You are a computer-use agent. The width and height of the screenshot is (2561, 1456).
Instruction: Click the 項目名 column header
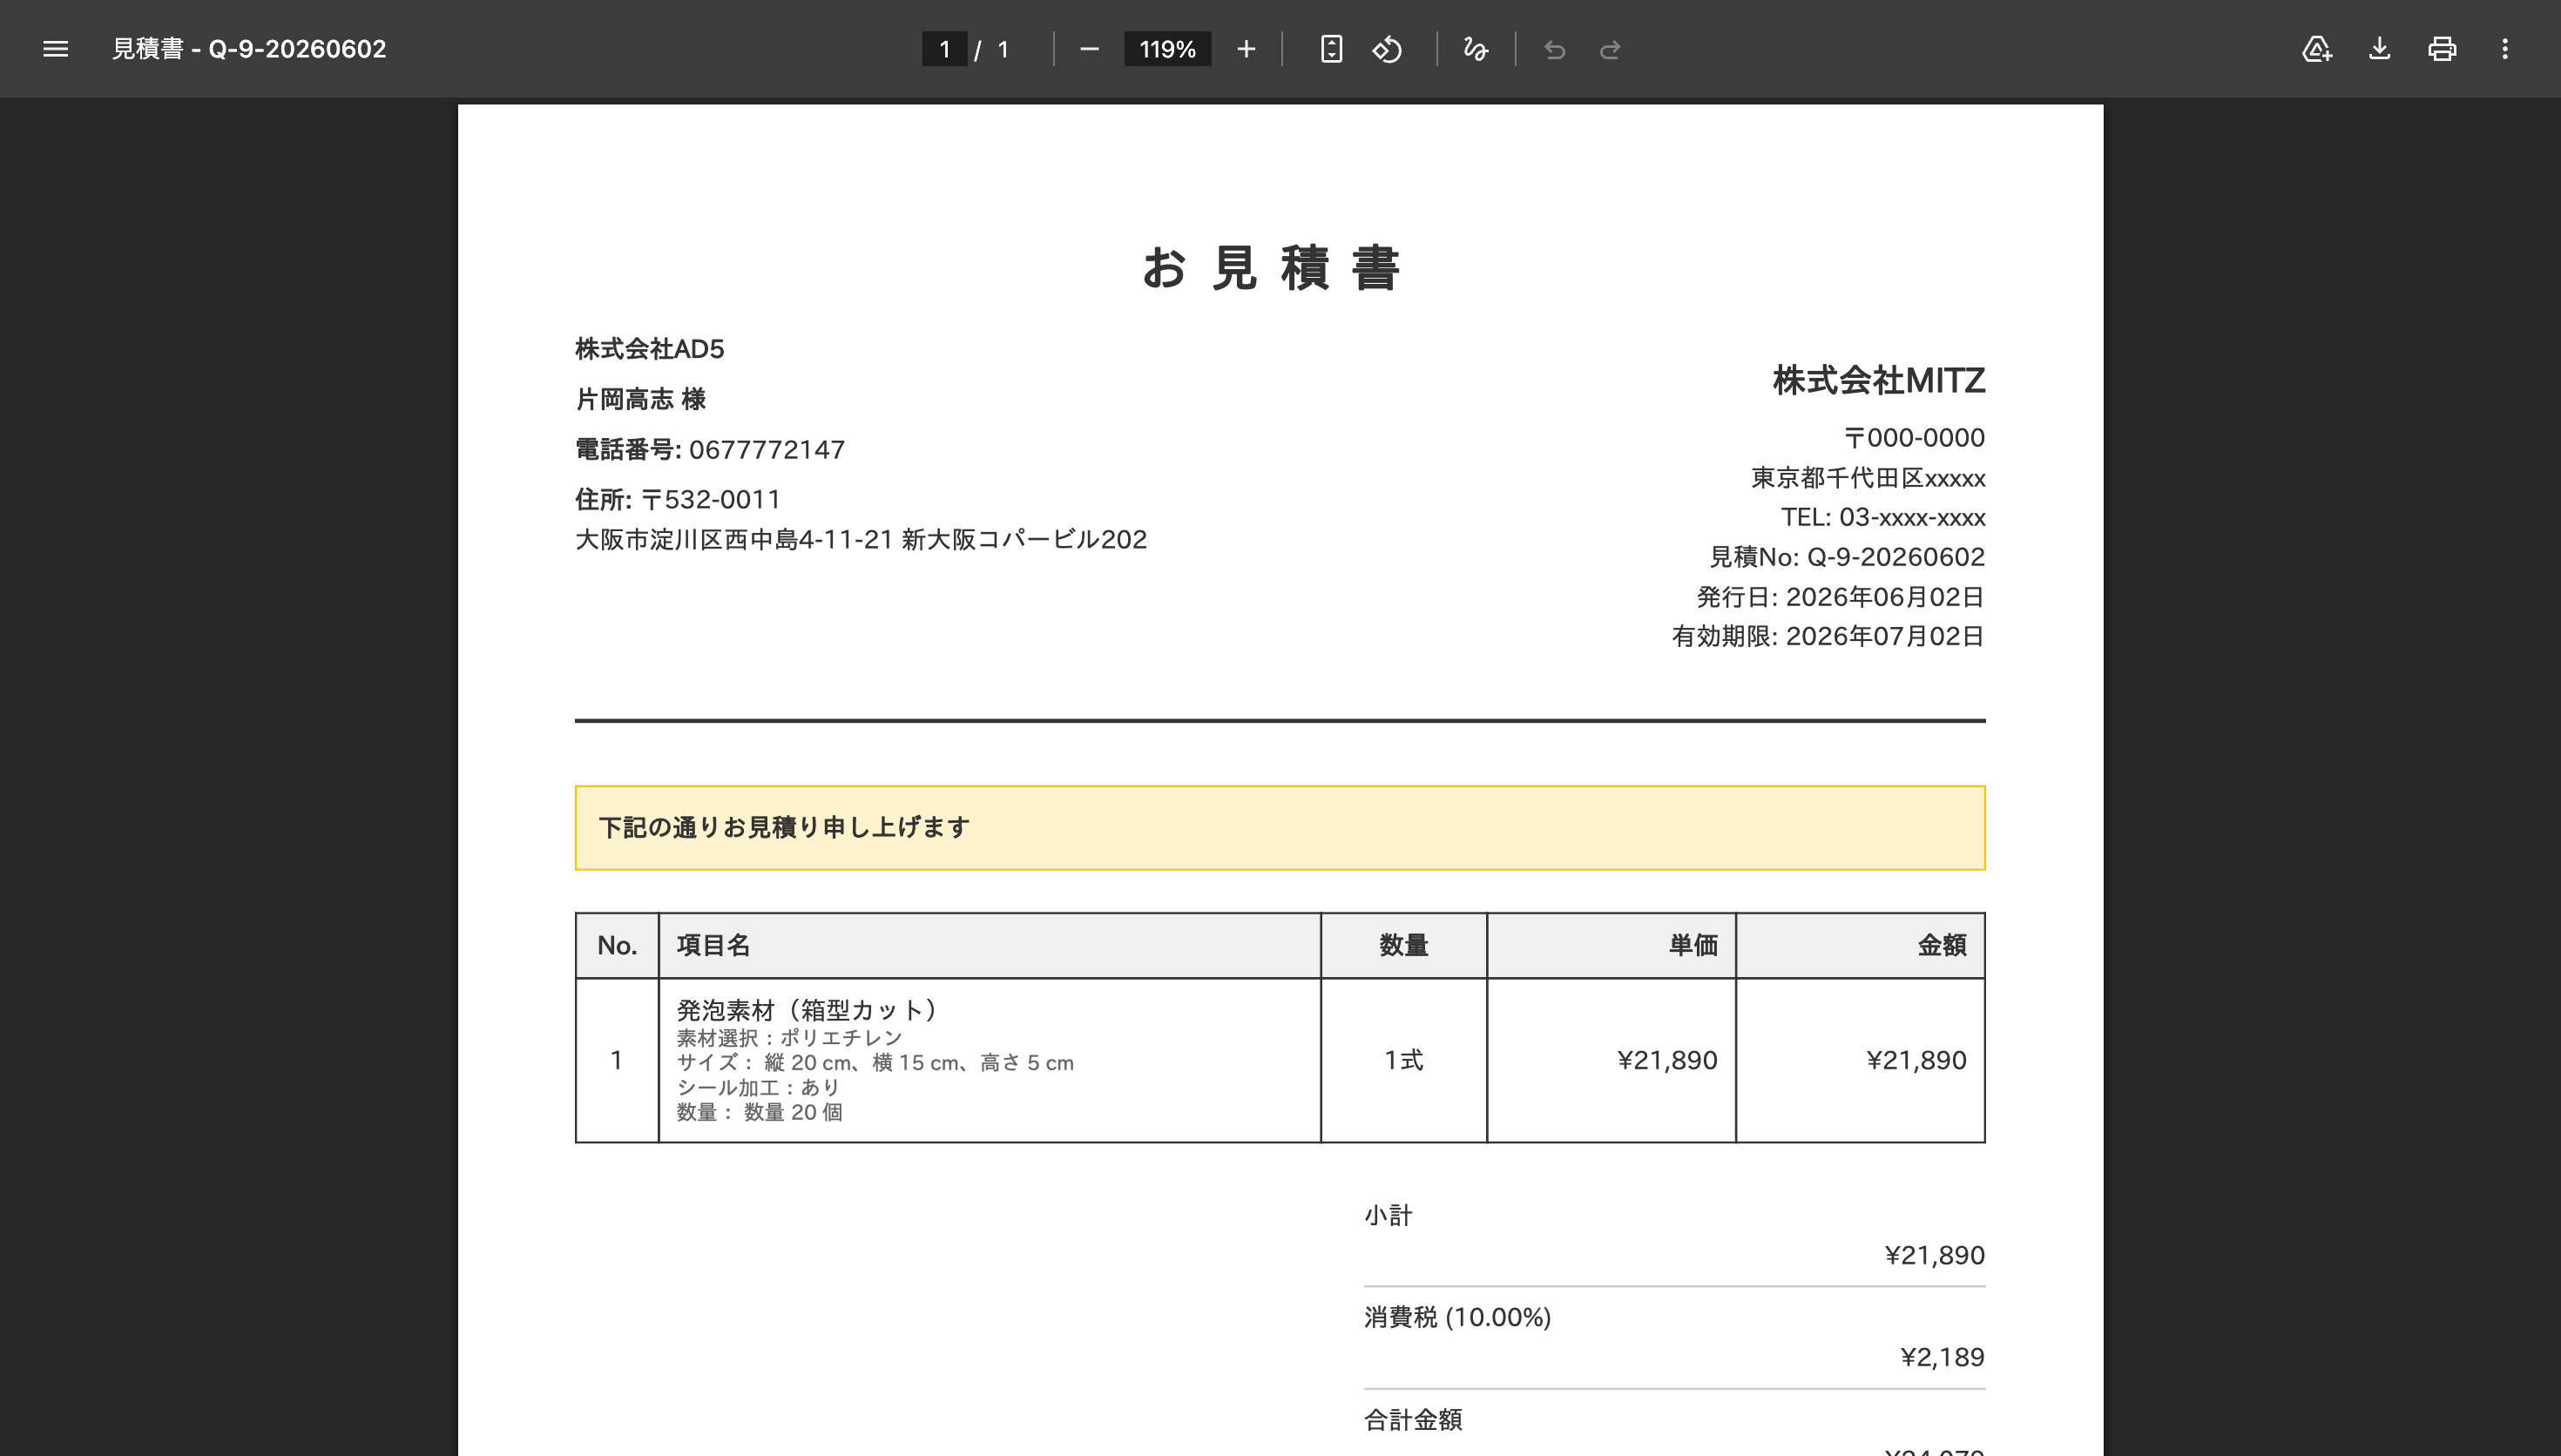pyautogui.click(x=989, y=945)
